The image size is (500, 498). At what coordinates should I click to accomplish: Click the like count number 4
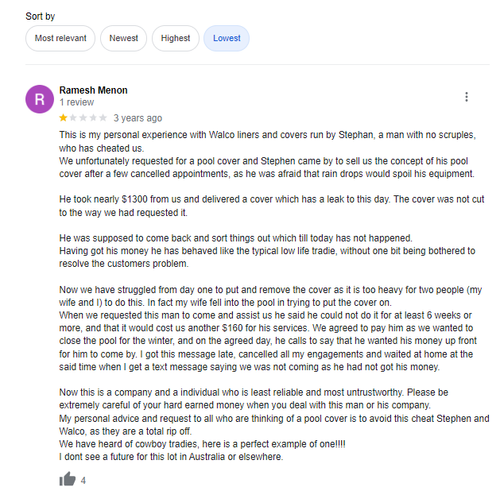[x=83, y=480]
